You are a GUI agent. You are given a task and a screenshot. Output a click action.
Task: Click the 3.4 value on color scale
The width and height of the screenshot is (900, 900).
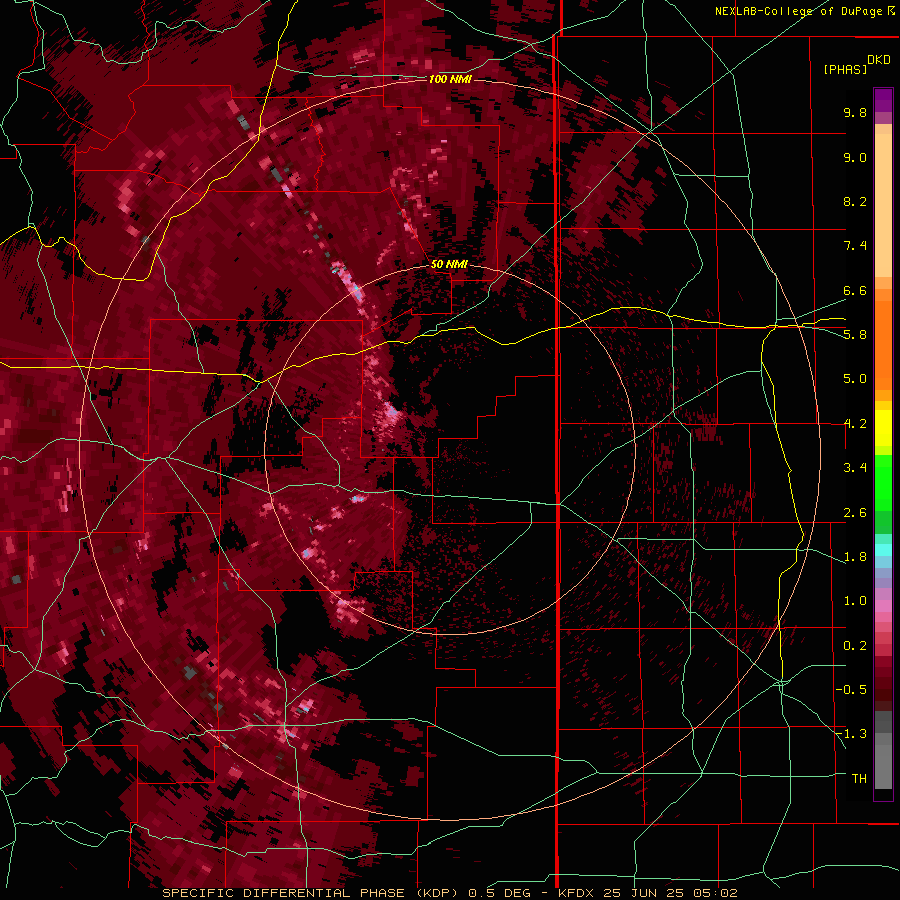click(x=855, y=468)
